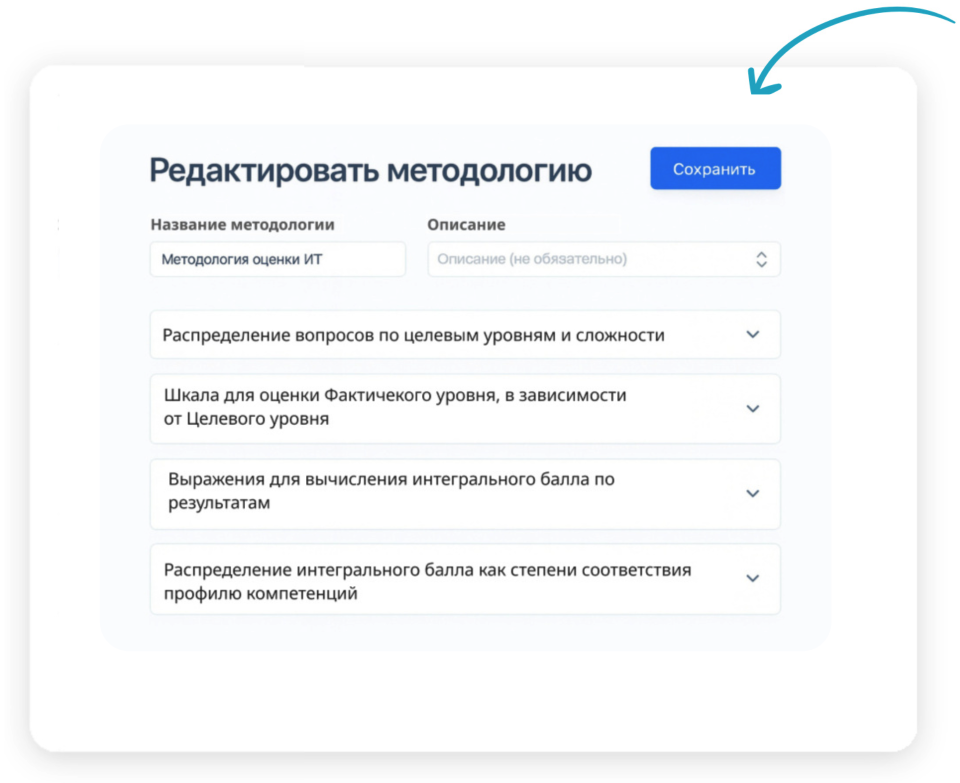Image resolution: width=960 pixels, height=783 pixels.
Task: Open chevron for Шкала для оценки Фактичекого уровня
Action: coord(752,408)
